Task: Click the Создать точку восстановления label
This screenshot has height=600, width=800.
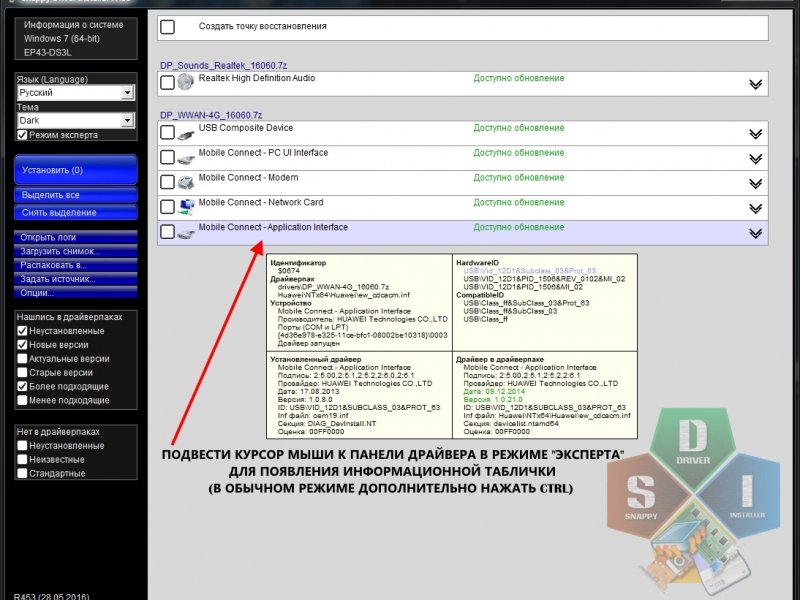Action: 263,26
